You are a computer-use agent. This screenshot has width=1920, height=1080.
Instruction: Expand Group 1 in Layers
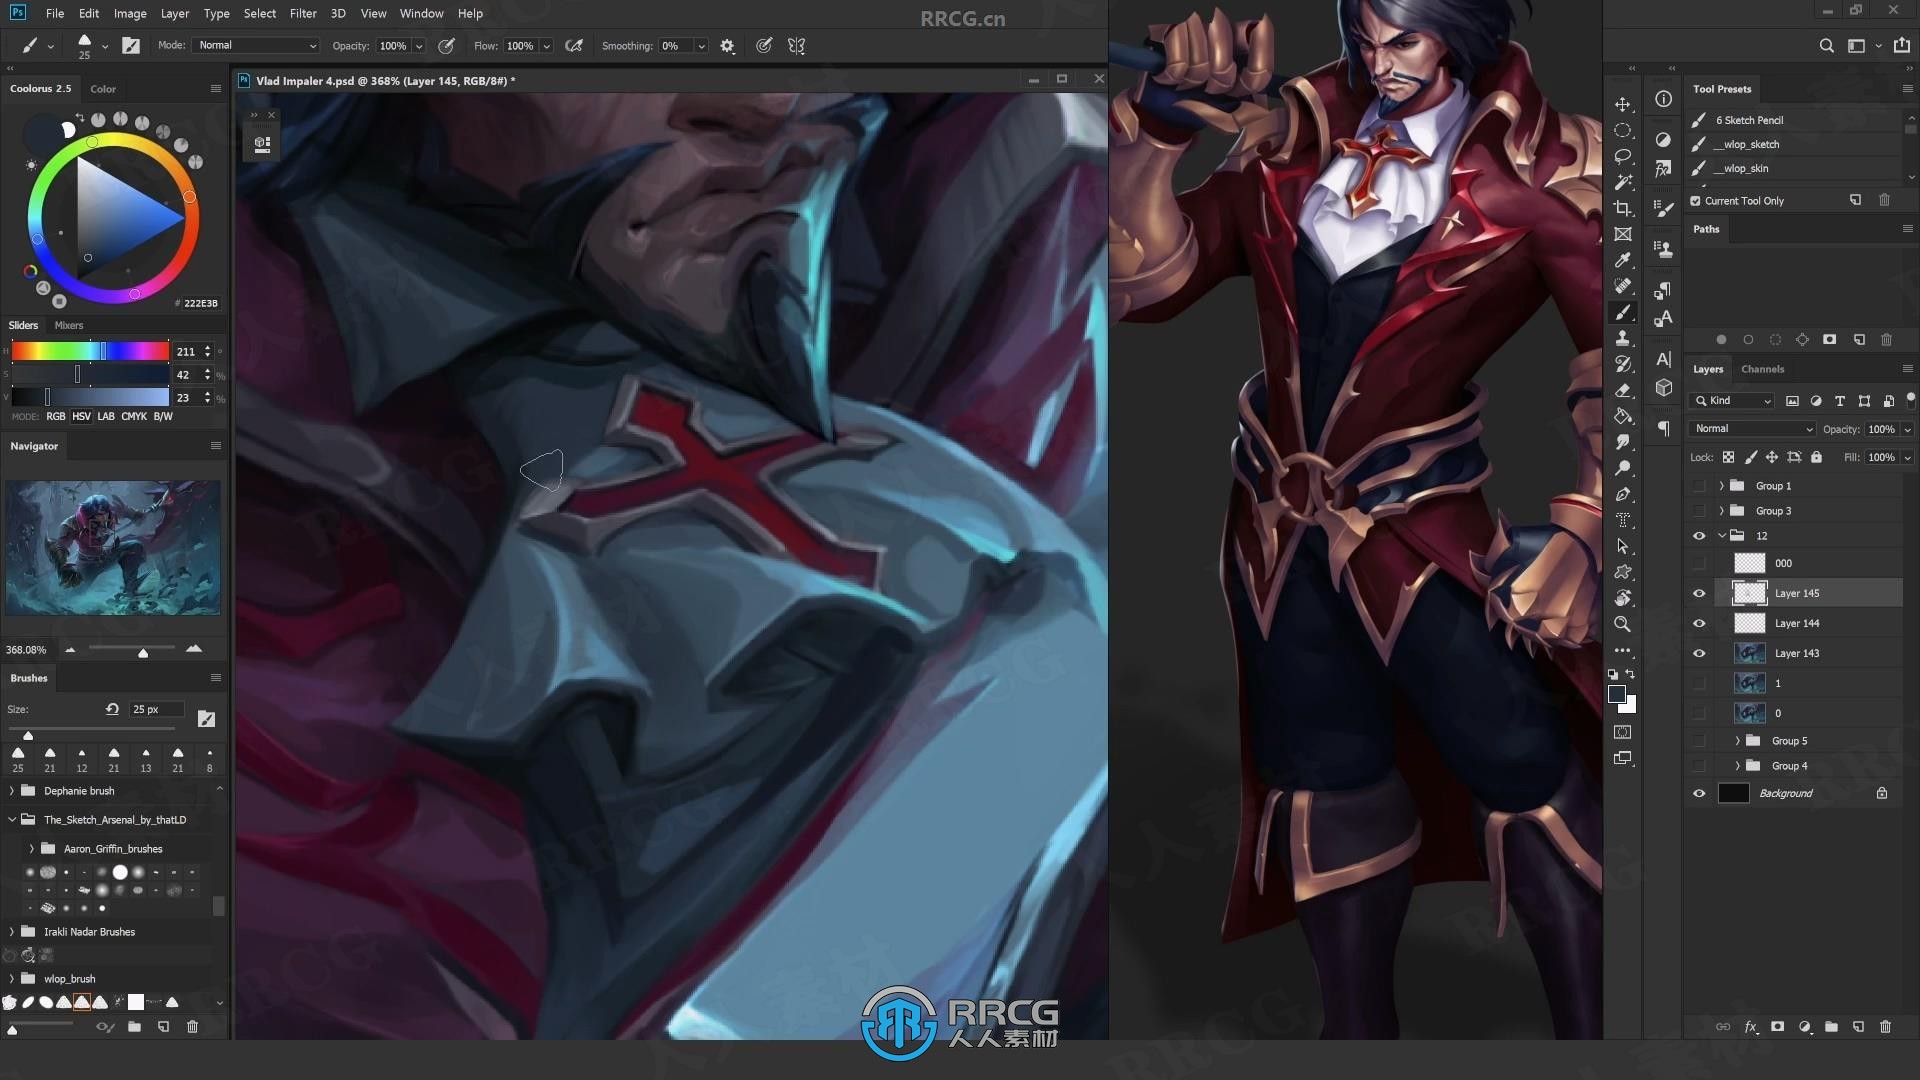[x=1722, y=486]
